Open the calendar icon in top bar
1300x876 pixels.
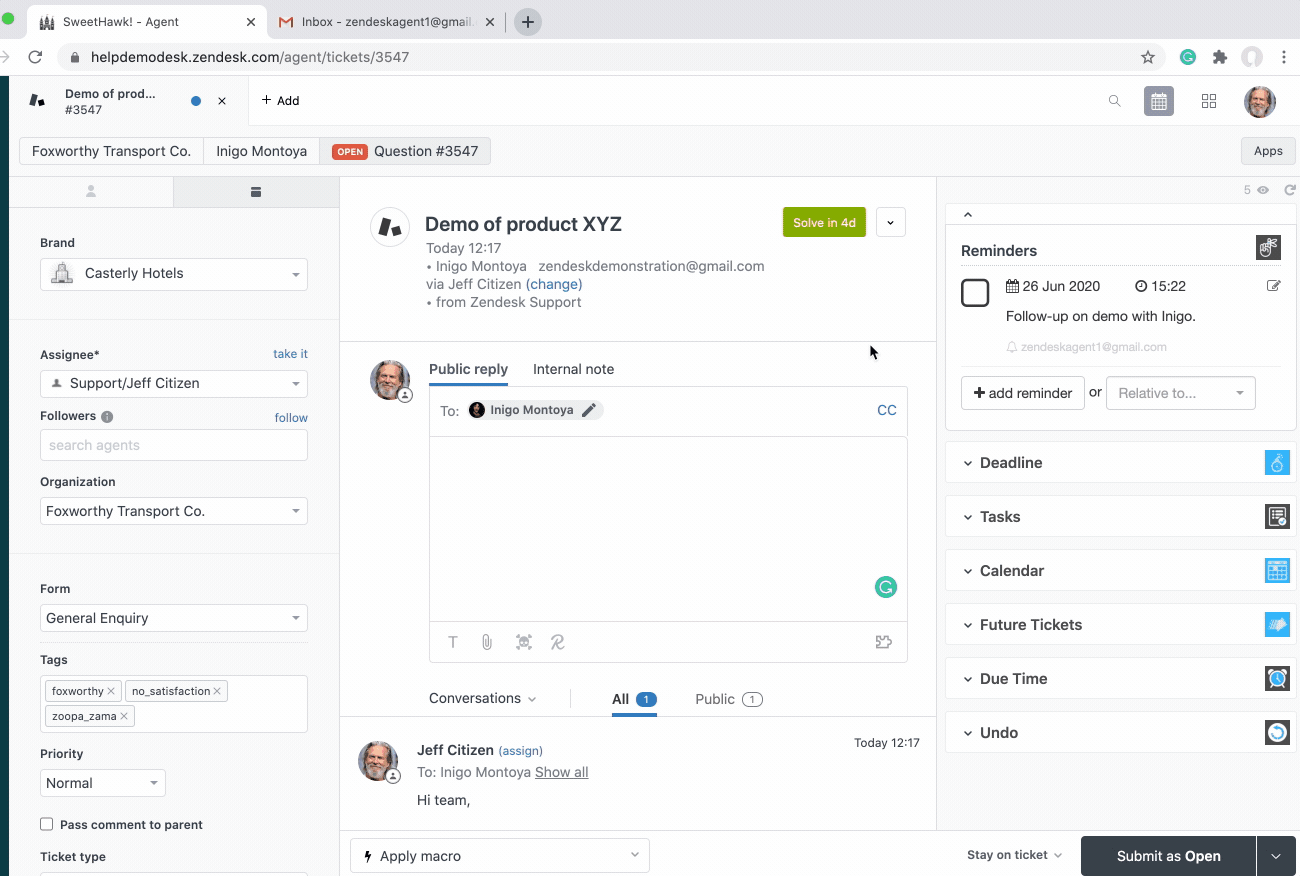1159,101
